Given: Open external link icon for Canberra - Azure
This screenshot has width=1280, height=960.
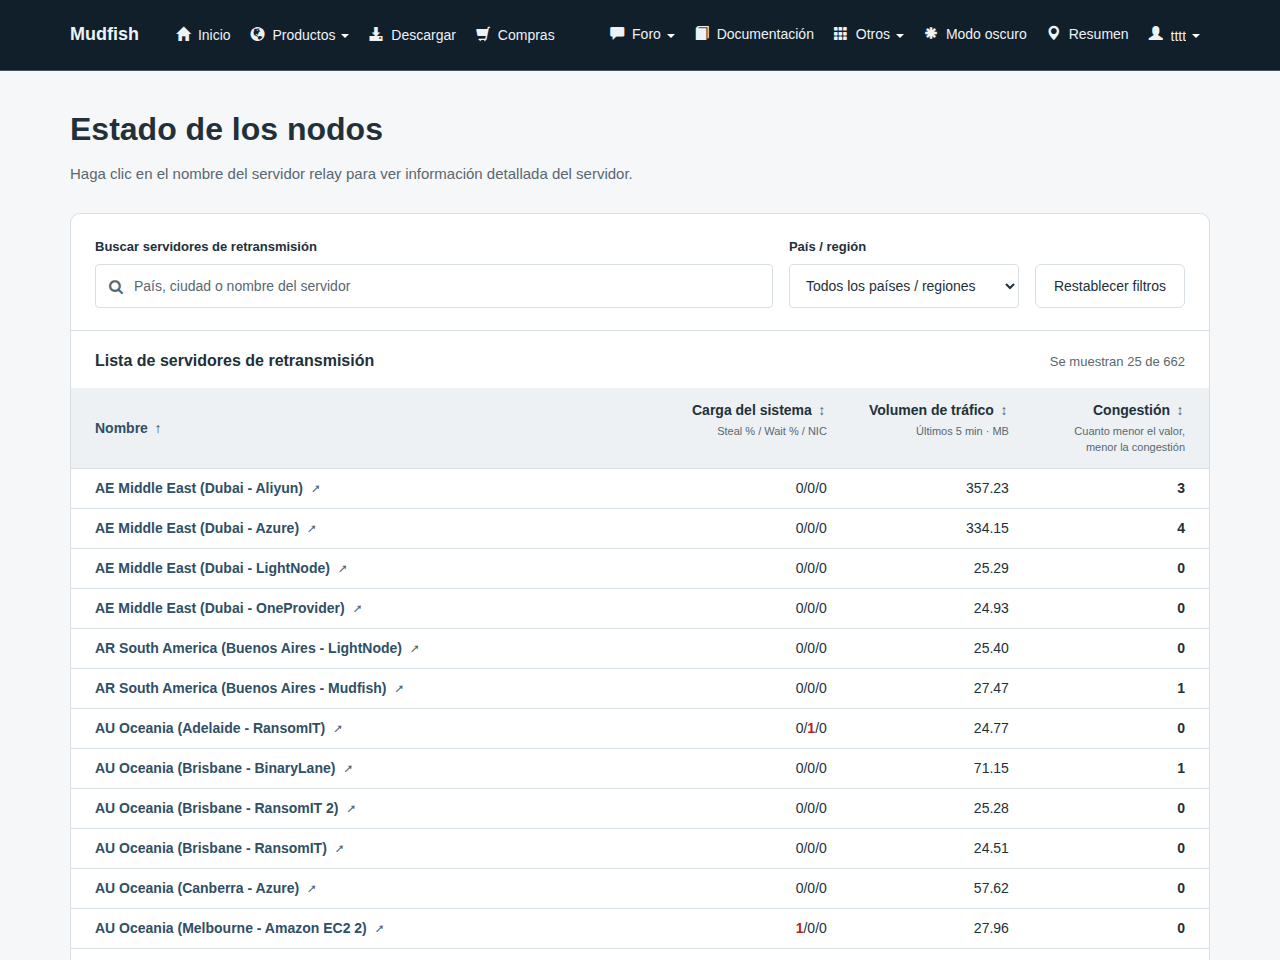Looking at the screenshot, I should tap(312, 889).
